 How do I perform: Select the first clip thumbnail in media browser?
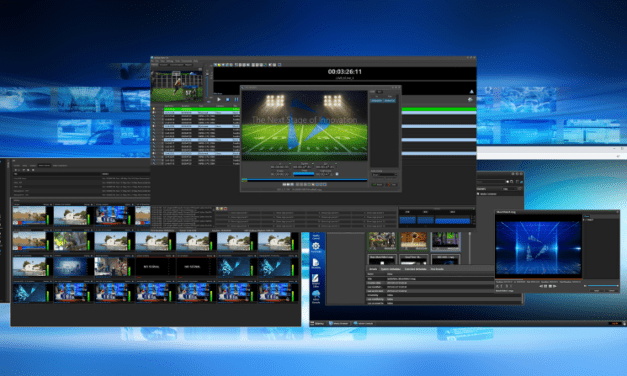point(382,241)
